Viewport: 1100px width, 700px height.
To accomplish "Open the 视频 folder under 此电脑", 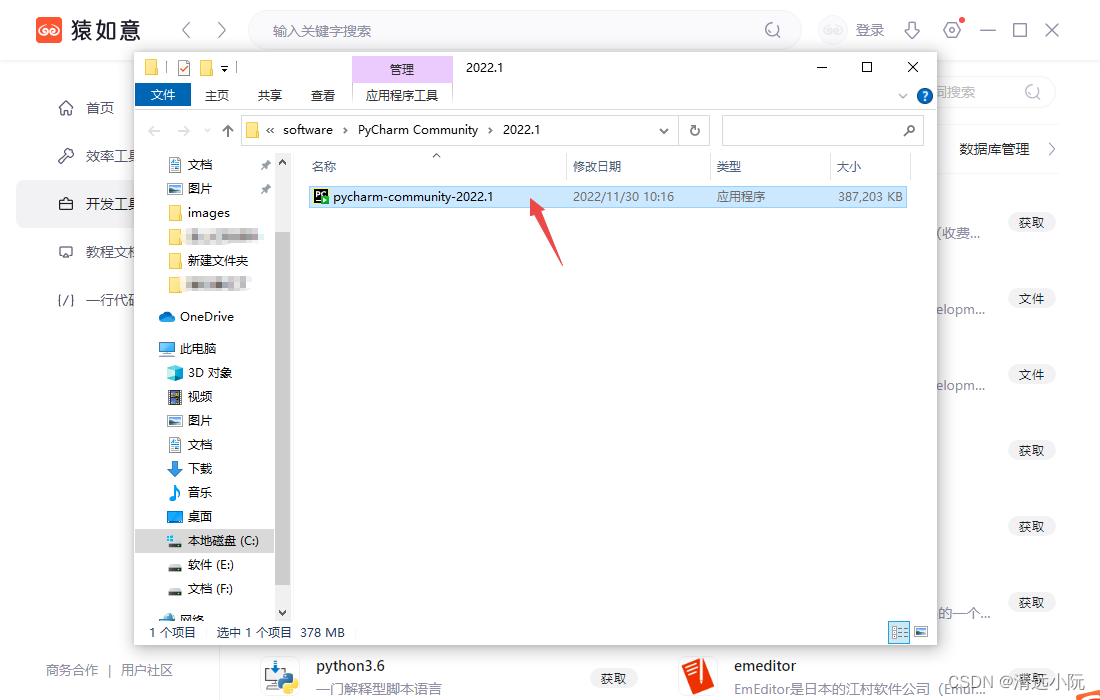I will [x=200, y=396].
